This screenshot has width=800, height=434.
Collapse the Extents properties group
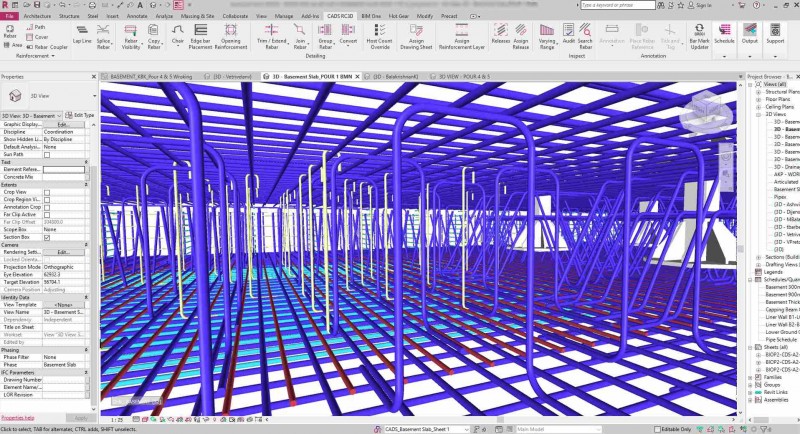86,185
